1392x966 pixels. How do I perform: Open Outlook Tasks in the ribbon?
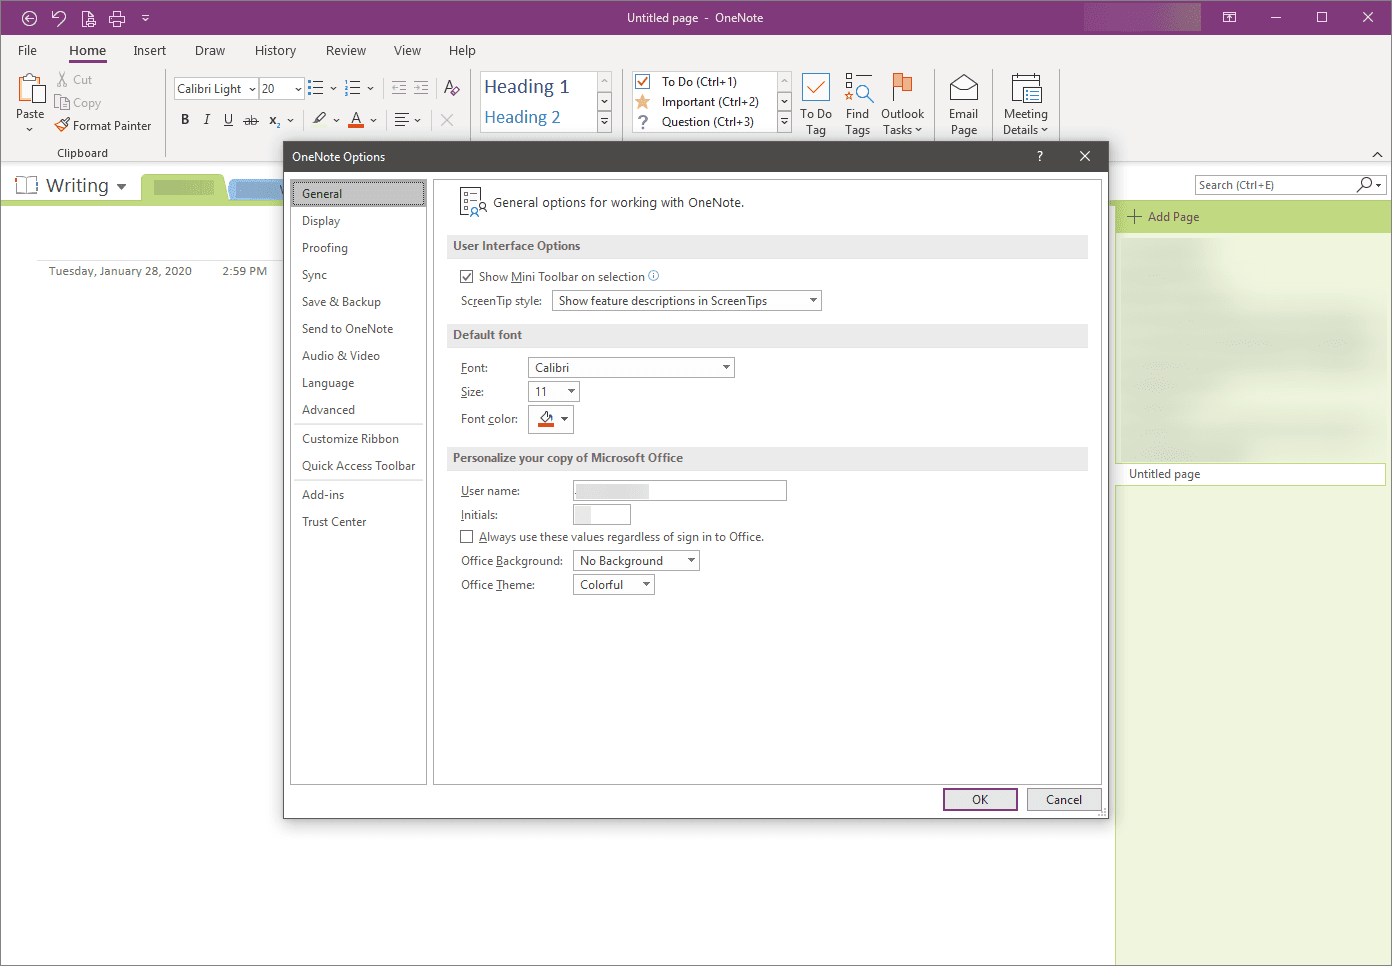pyautogui.click(x=902, y=104)
